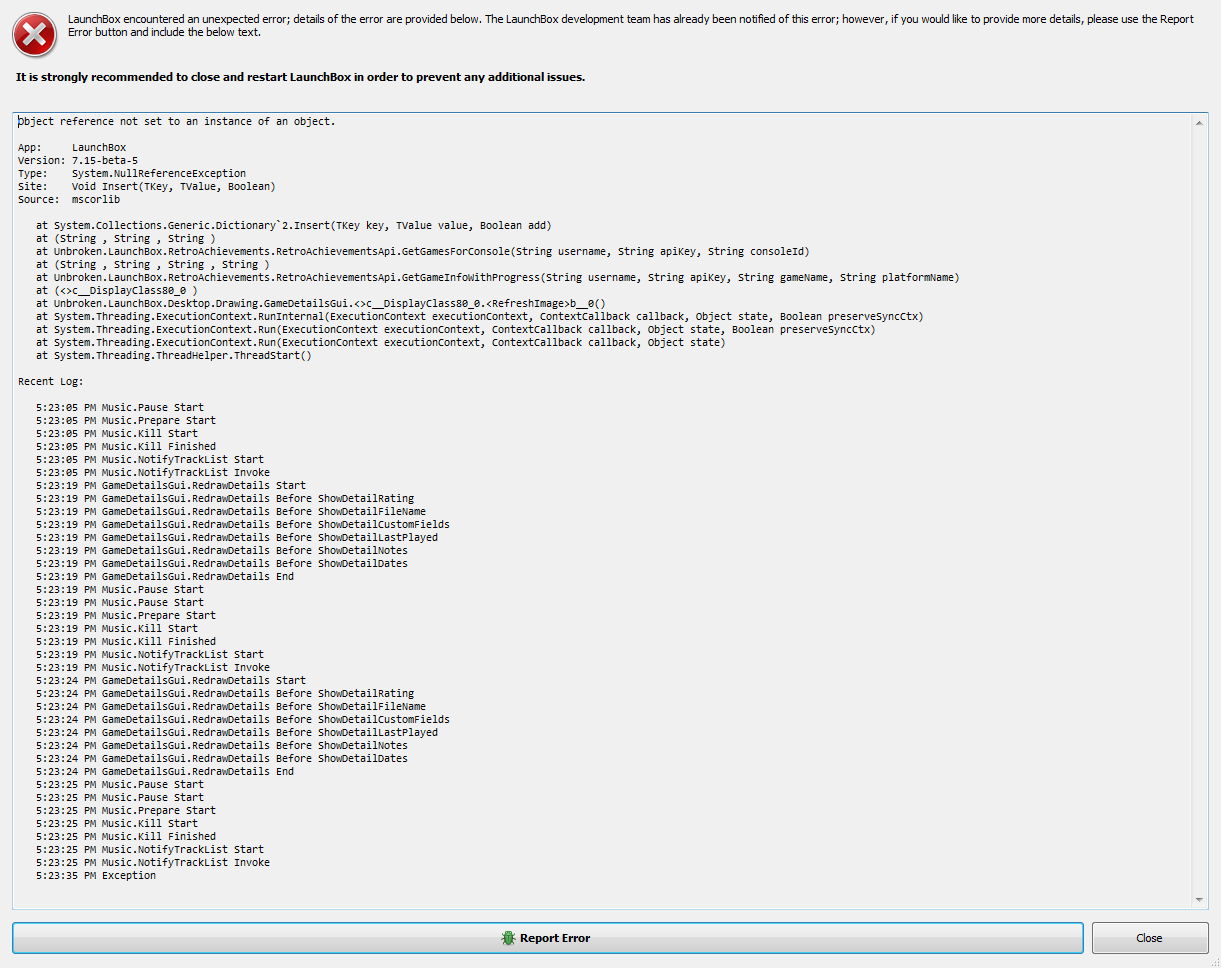The height and width of the screenshot is (968, 1221).
Task: Click the 5:23:05 Music.Prepare Start entry
Action: tap(126, 420)
